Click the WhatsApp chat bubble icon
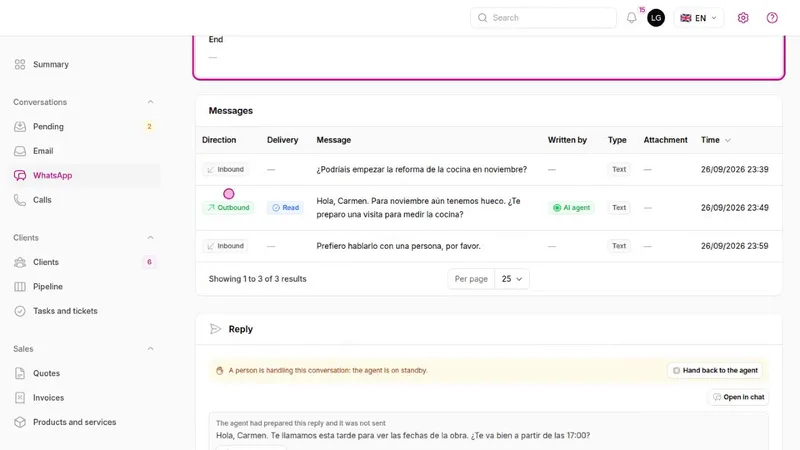The height and width of the screenshot is (450, 800). tap(20, 176)
